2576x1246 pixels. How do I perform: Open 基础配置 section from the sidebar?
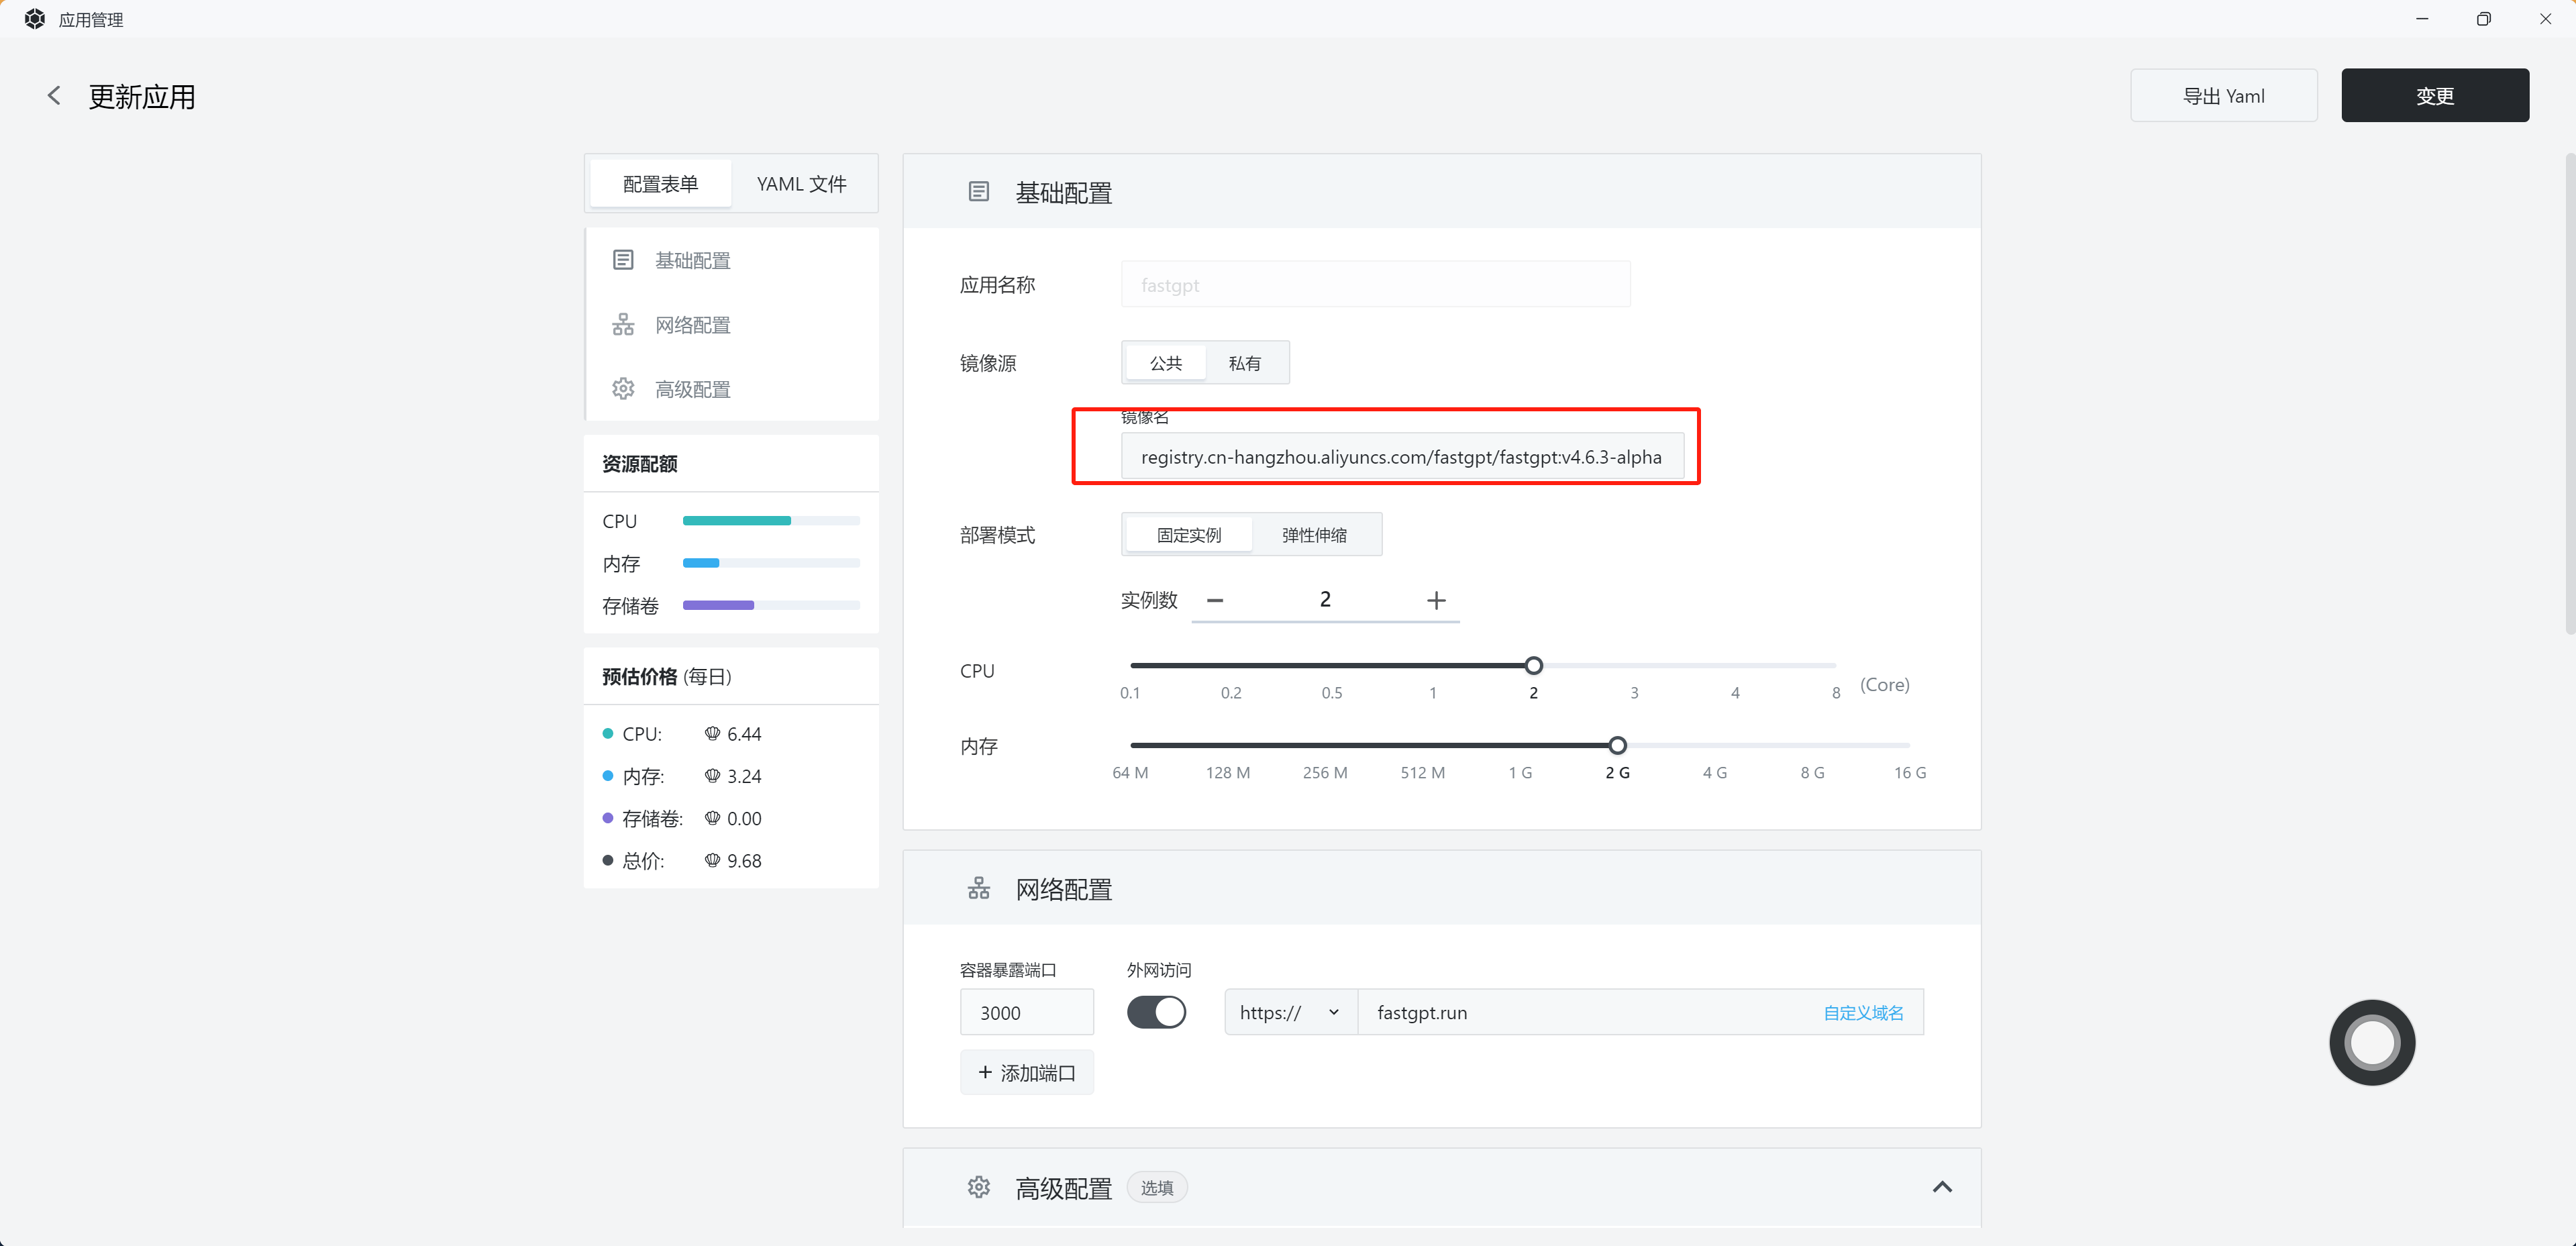click(x=693, y=260)
